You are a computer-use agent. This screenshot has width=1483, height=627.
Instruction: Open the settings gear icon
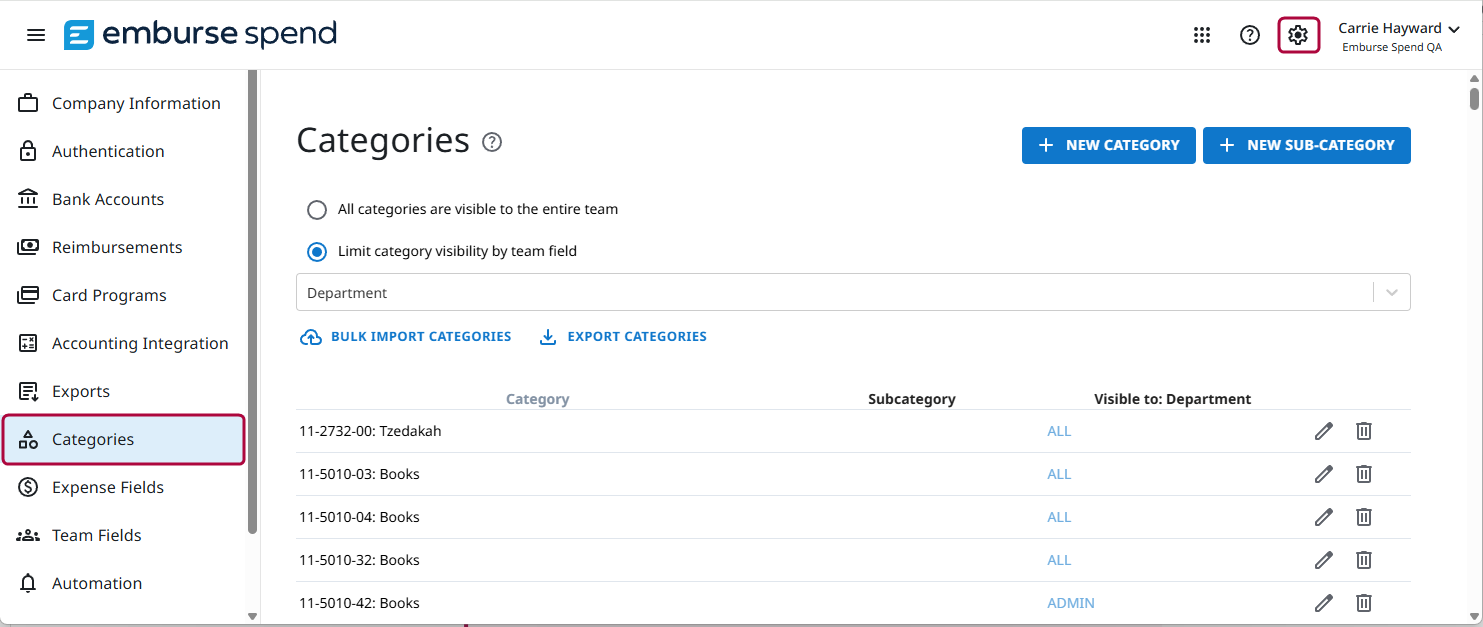[1298, 34]
